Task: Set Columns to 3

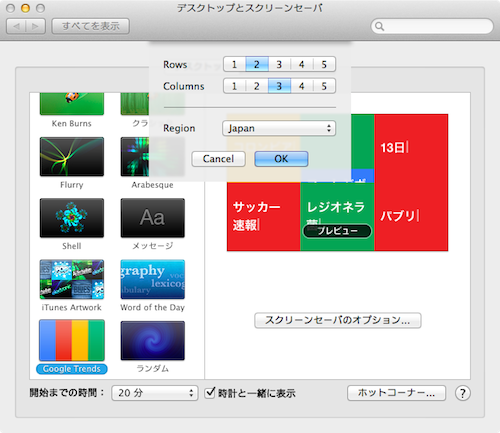Action: click(279, 86)
